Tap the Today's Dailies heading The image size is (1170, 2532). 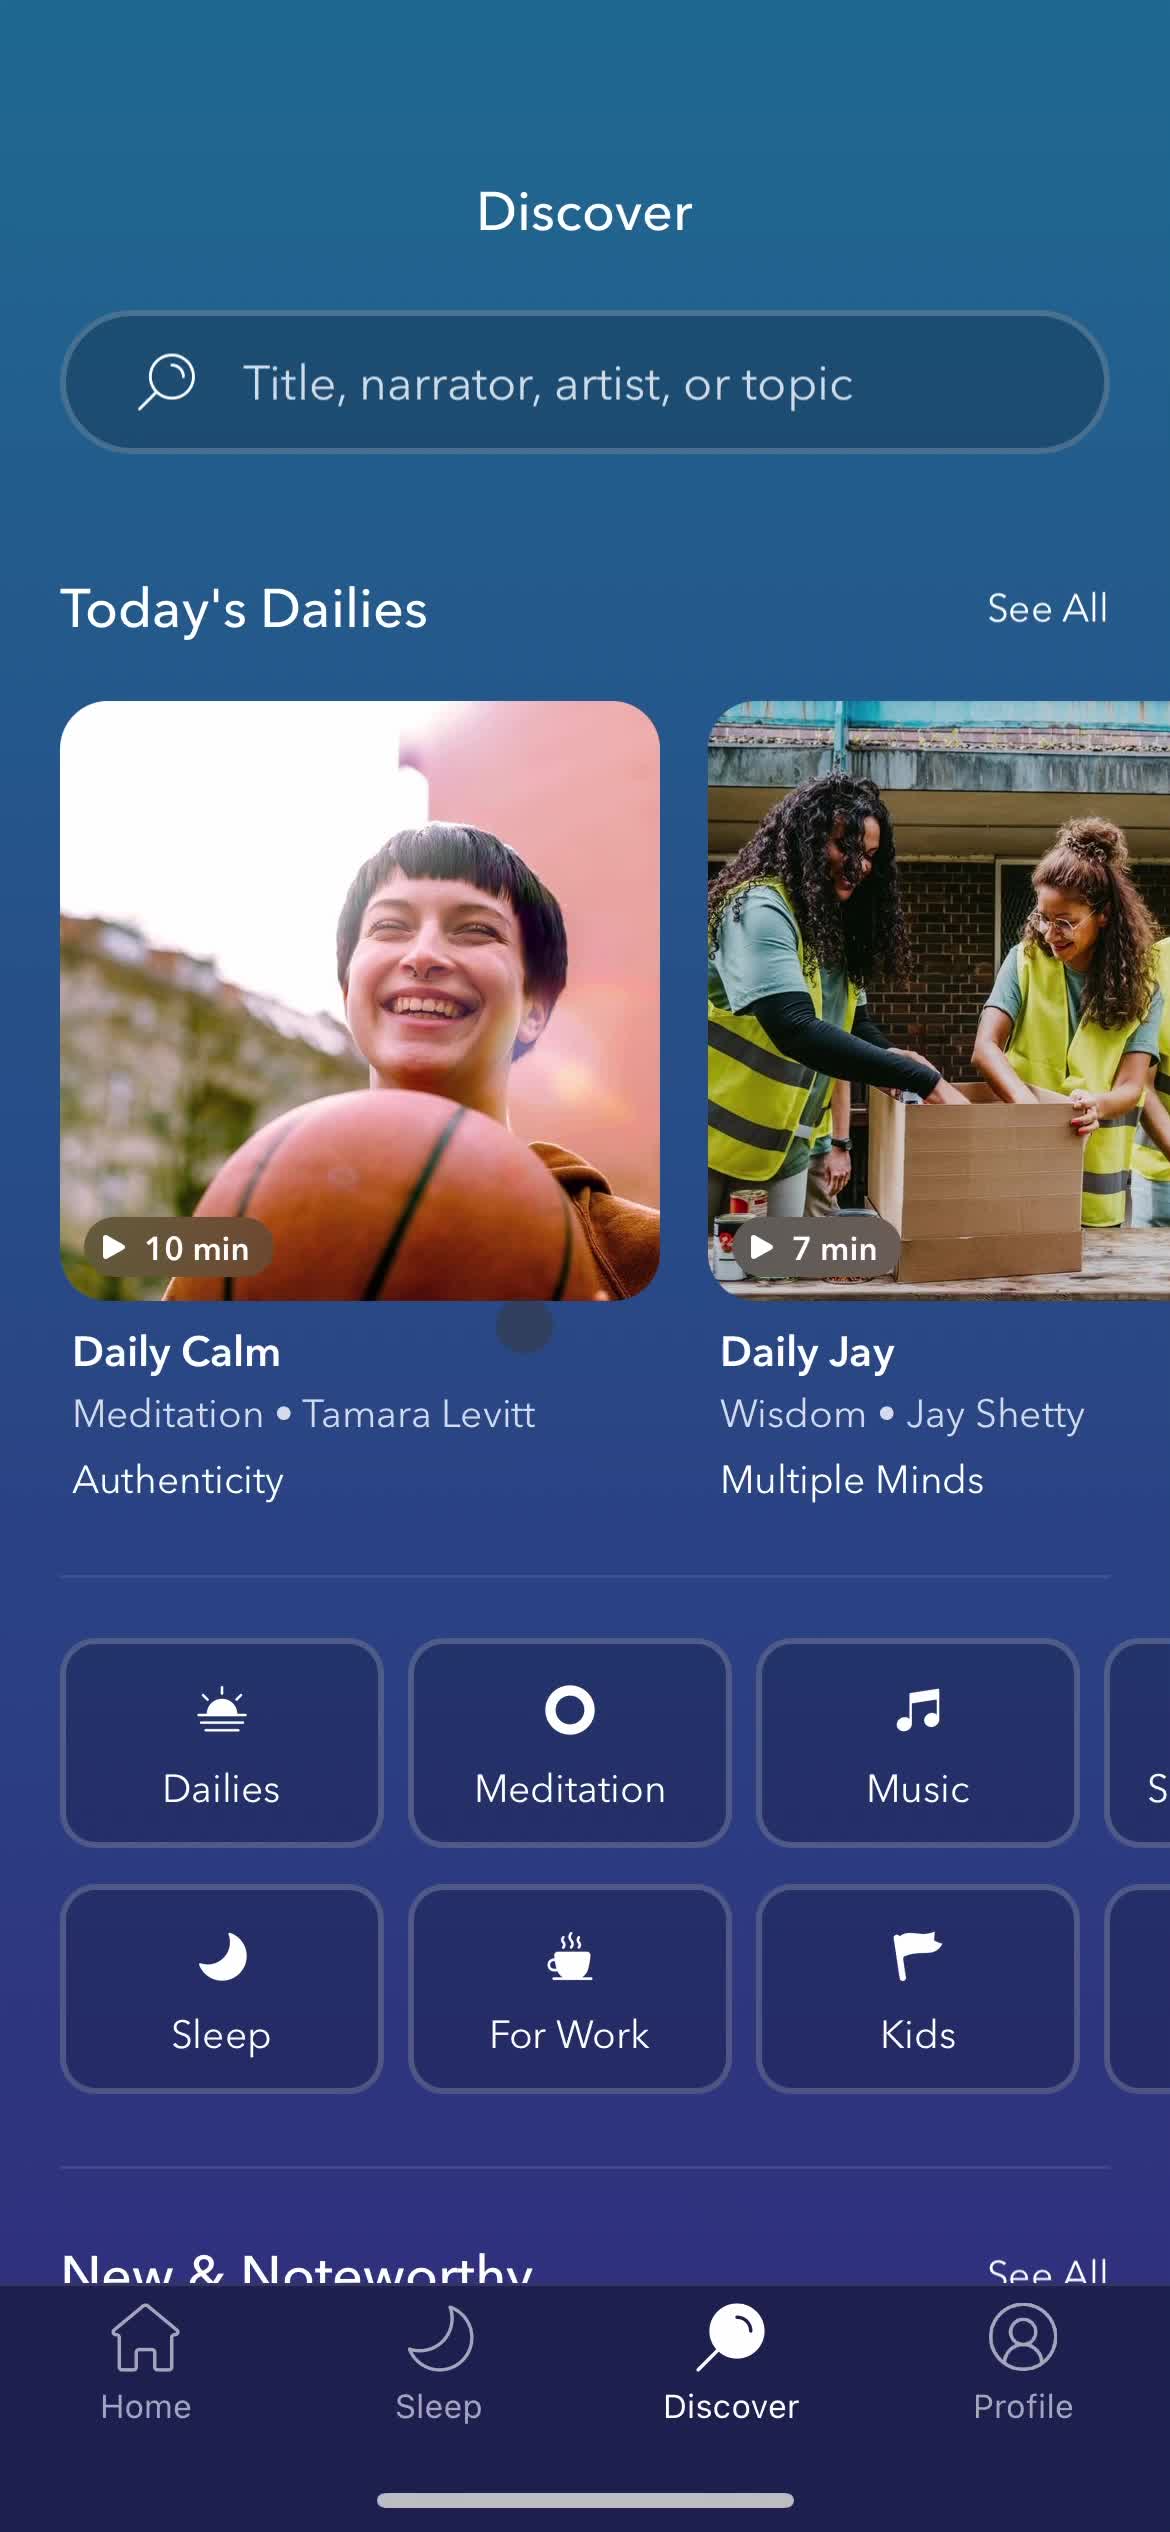tap(244, 609)
